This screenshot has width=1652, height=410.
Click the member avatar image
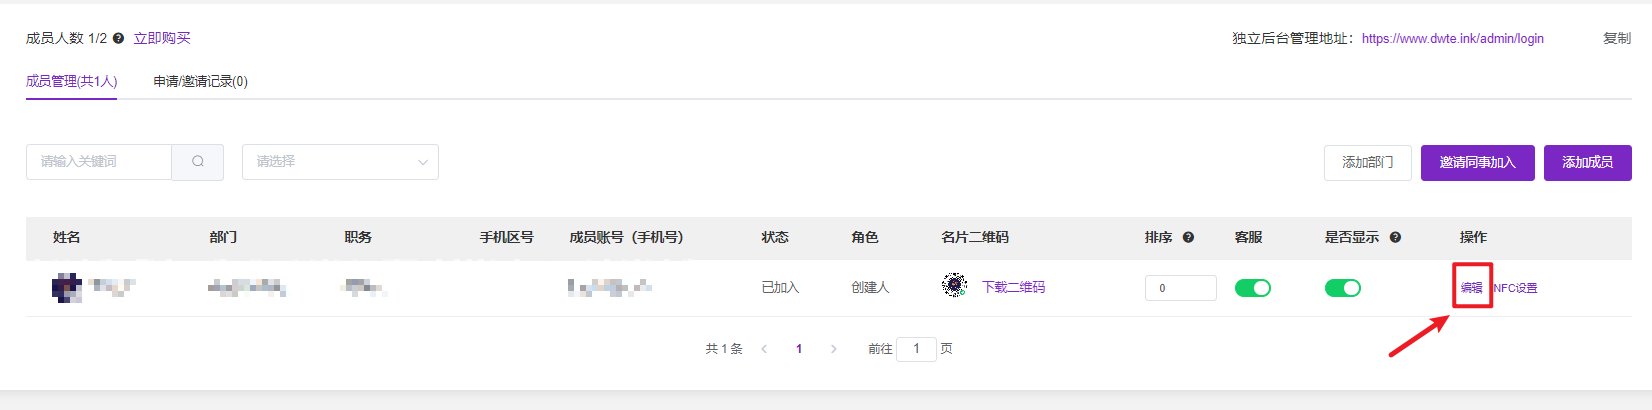66,287
